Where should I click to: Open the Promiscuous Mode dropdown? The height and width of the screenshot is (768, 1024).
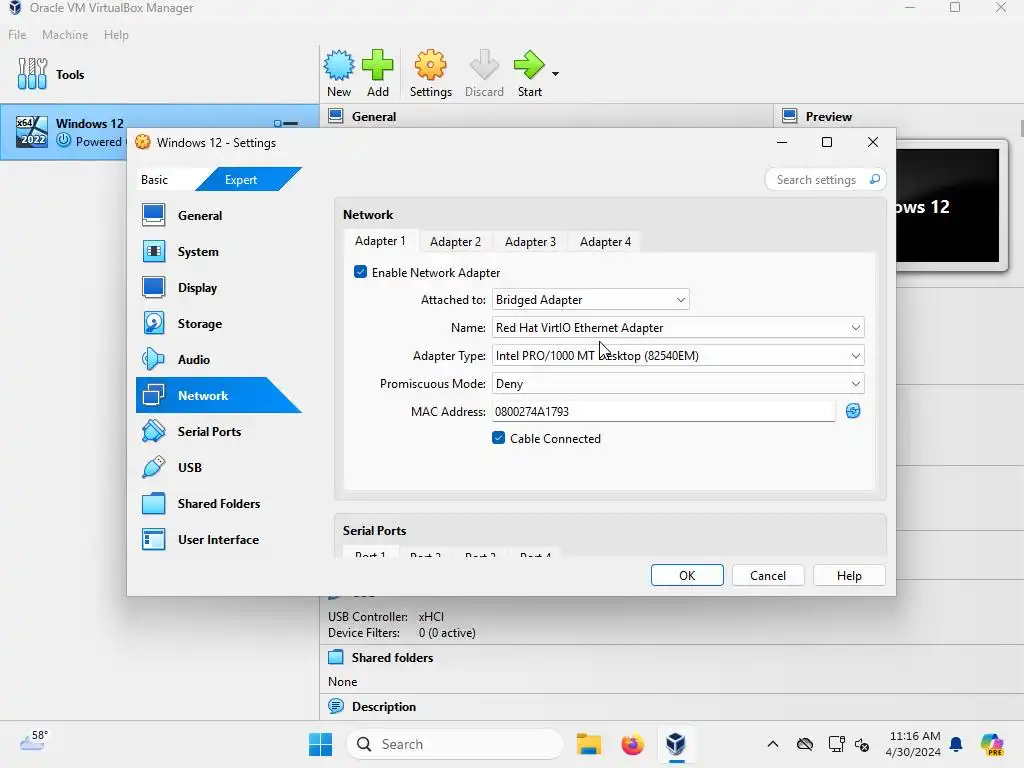[x=678, y=384]
